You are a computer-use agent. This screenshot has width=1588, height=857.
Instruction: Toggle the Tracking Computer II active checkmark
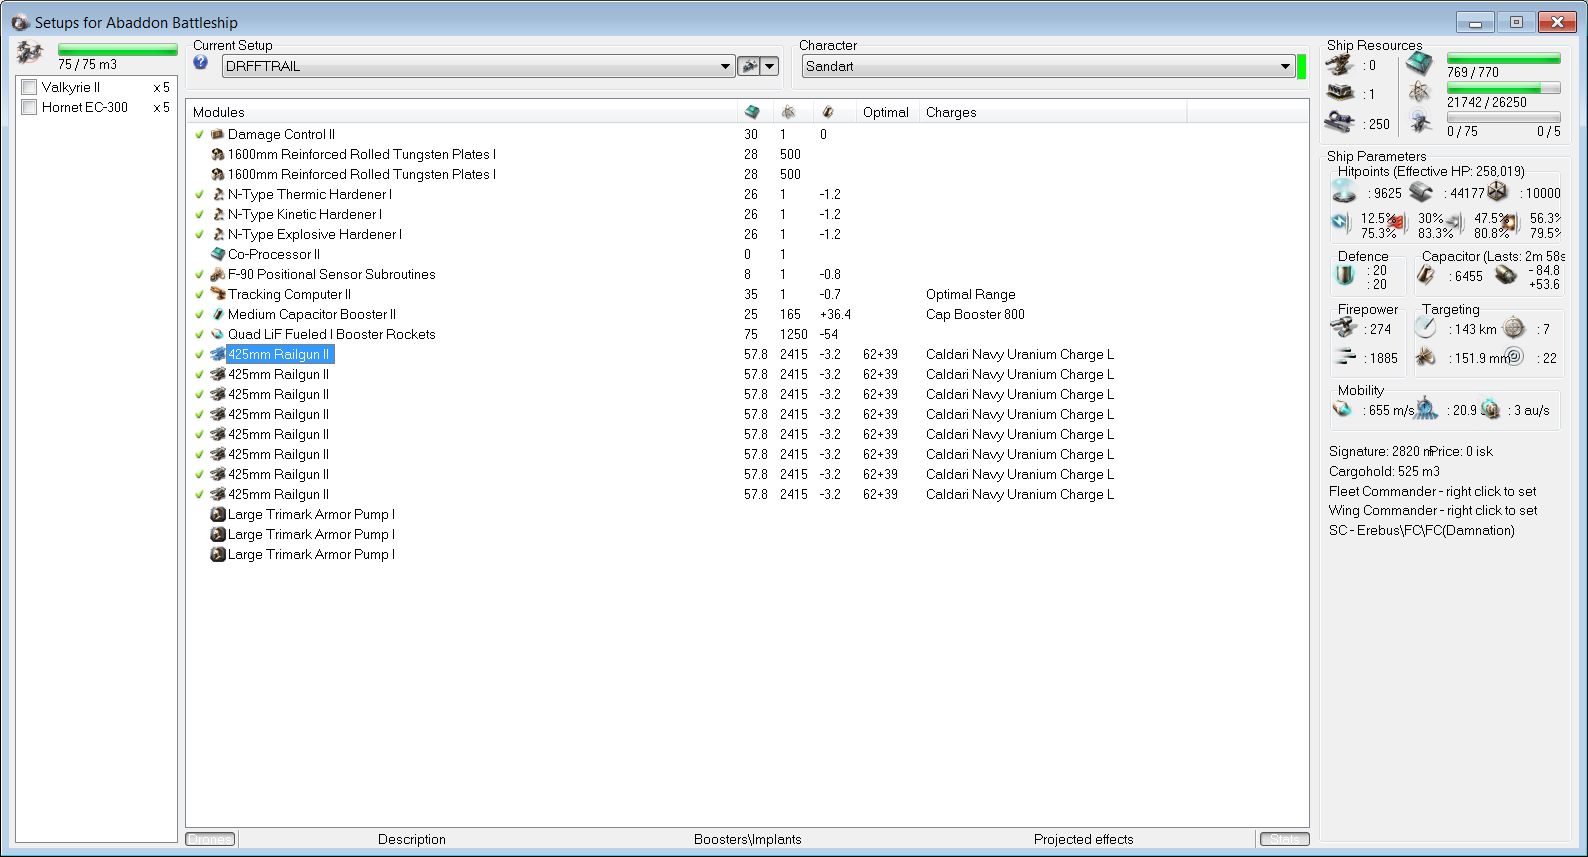coord(200,294)
